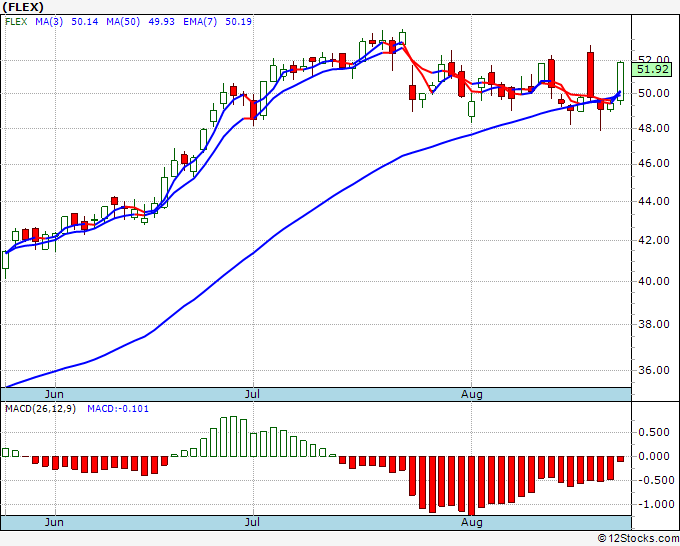This screenshot has height=546, width=680.
Task: Click the last green candlestick near 51.92
Action: [621, 81]
